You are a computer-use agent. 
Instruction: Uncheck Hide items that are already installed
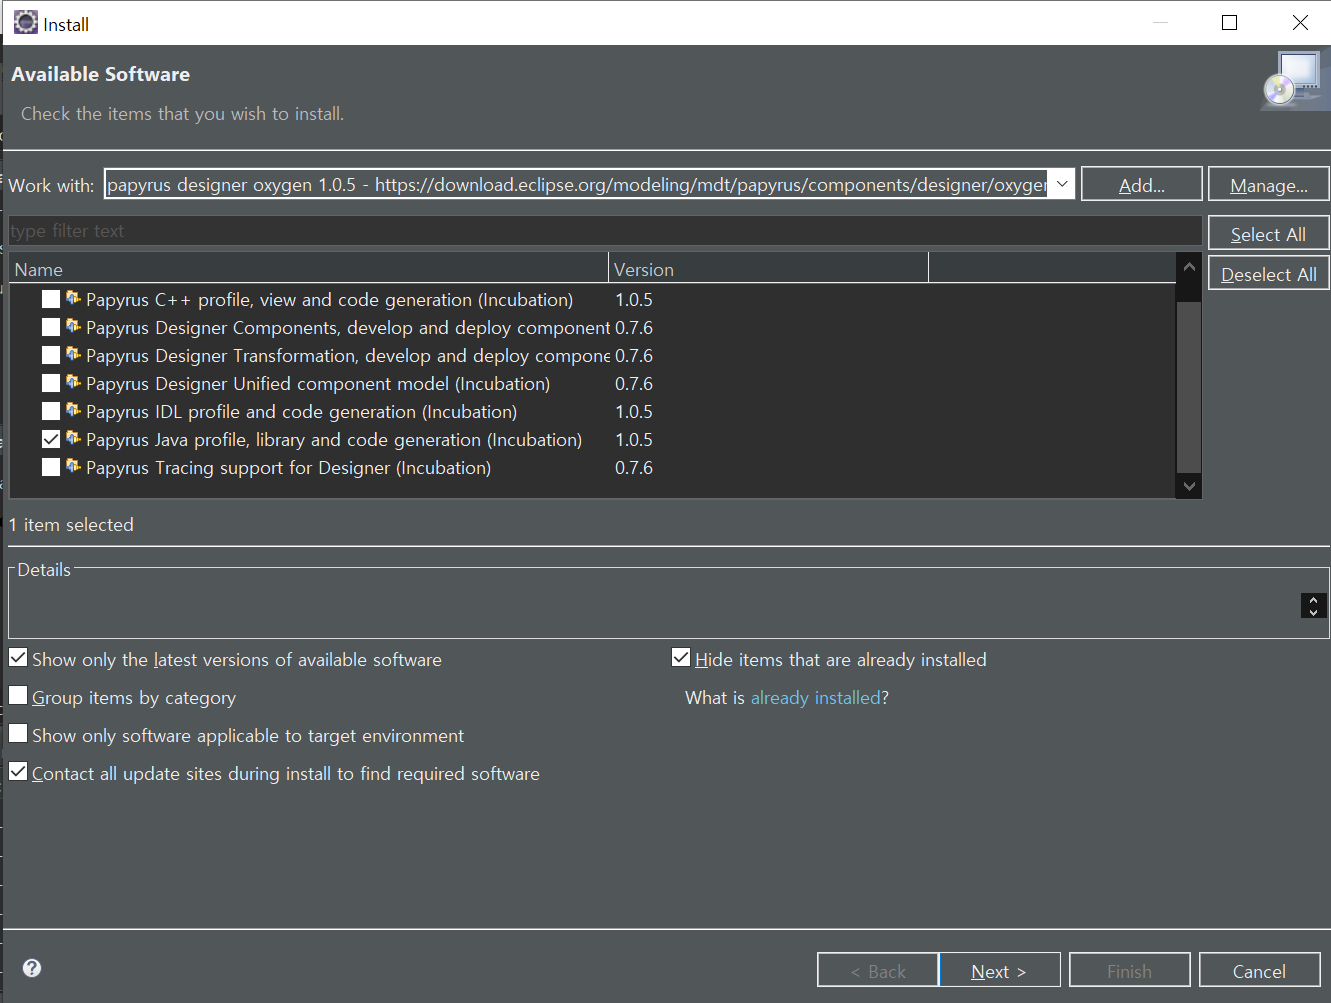681,658
